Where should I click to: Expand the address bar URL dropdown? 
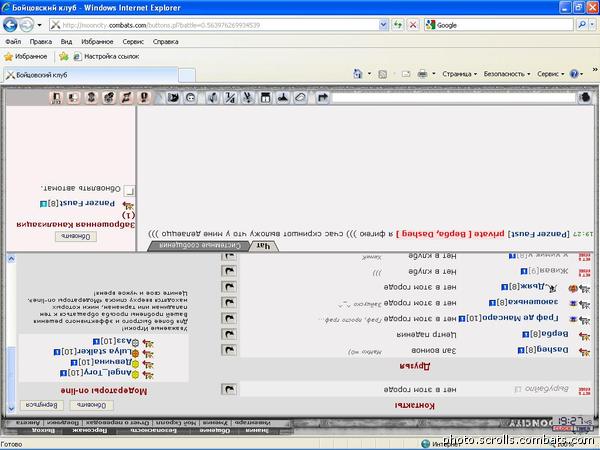(383, 25)
